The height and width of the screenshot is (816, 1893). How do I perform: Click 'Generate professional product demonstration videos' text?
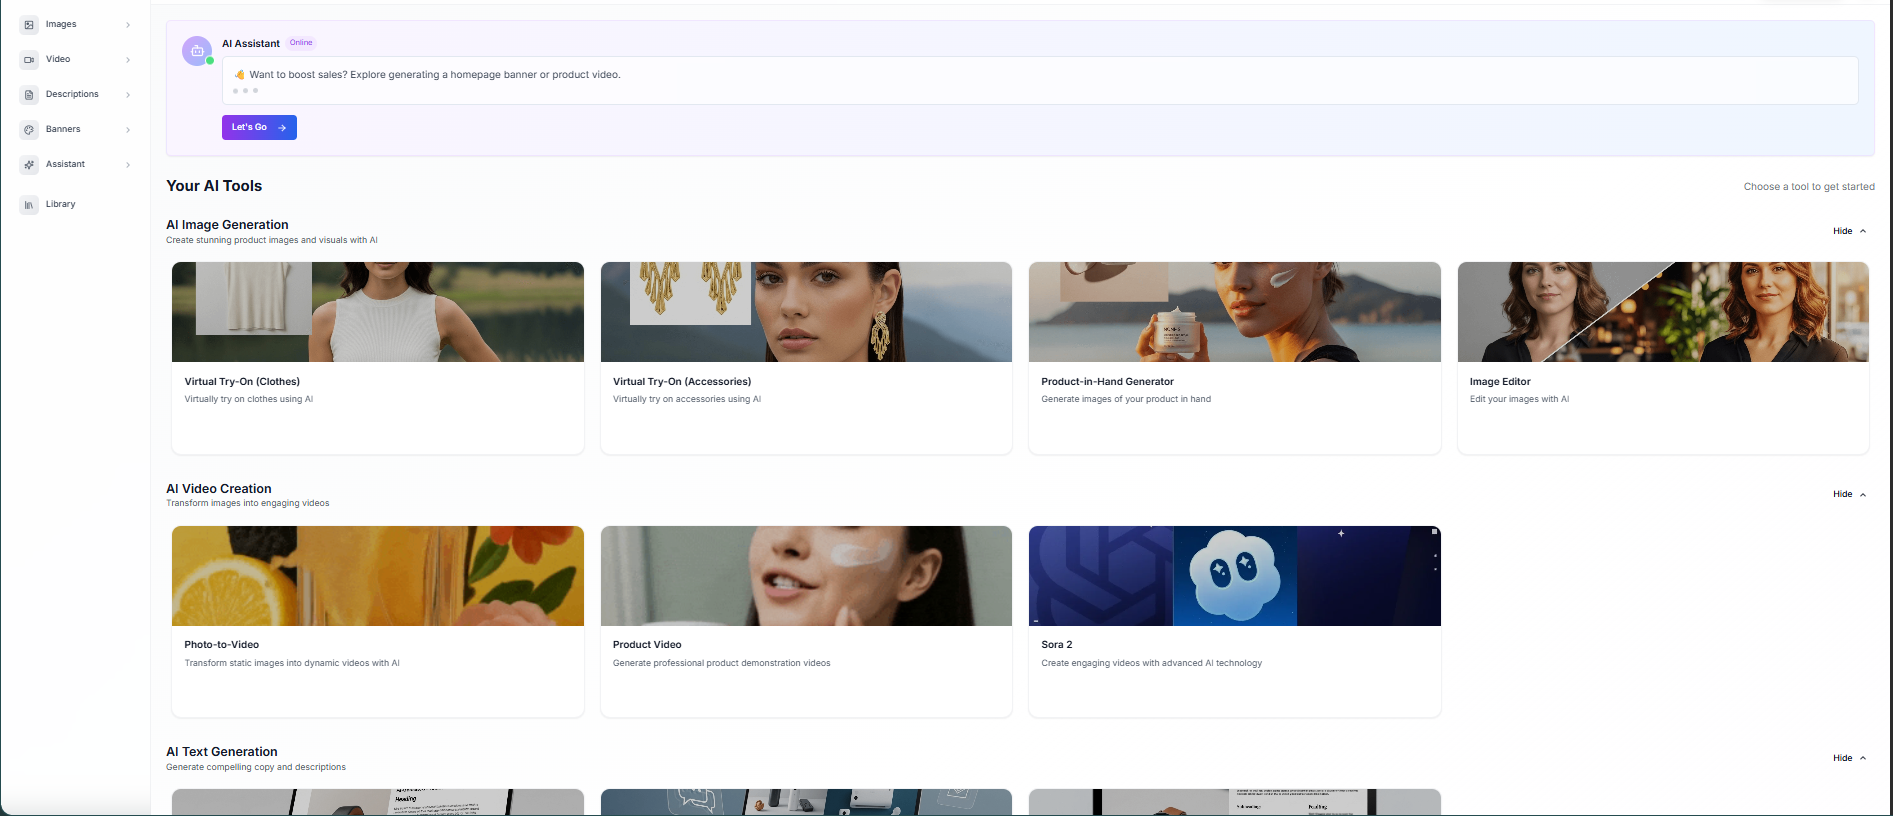pyautogui.click(x=722, y=663)
